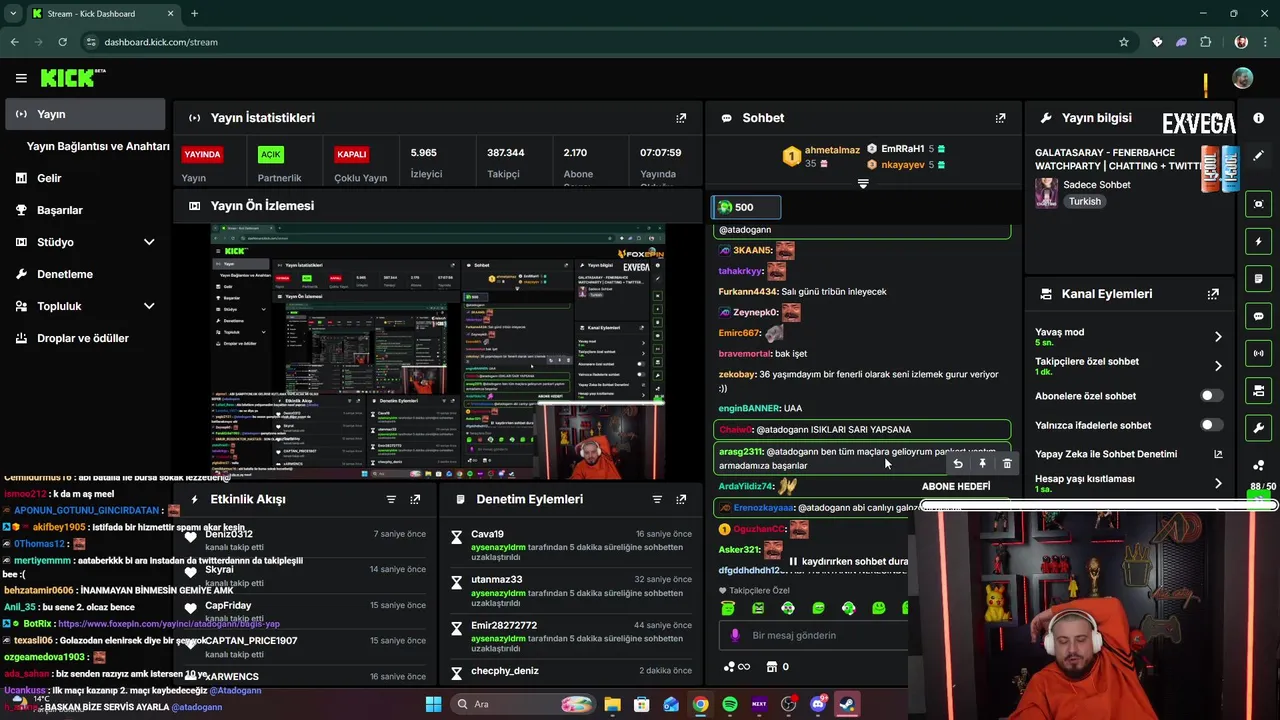Reply to the highlighted arasg2311 message

click(x=958, y=464)
